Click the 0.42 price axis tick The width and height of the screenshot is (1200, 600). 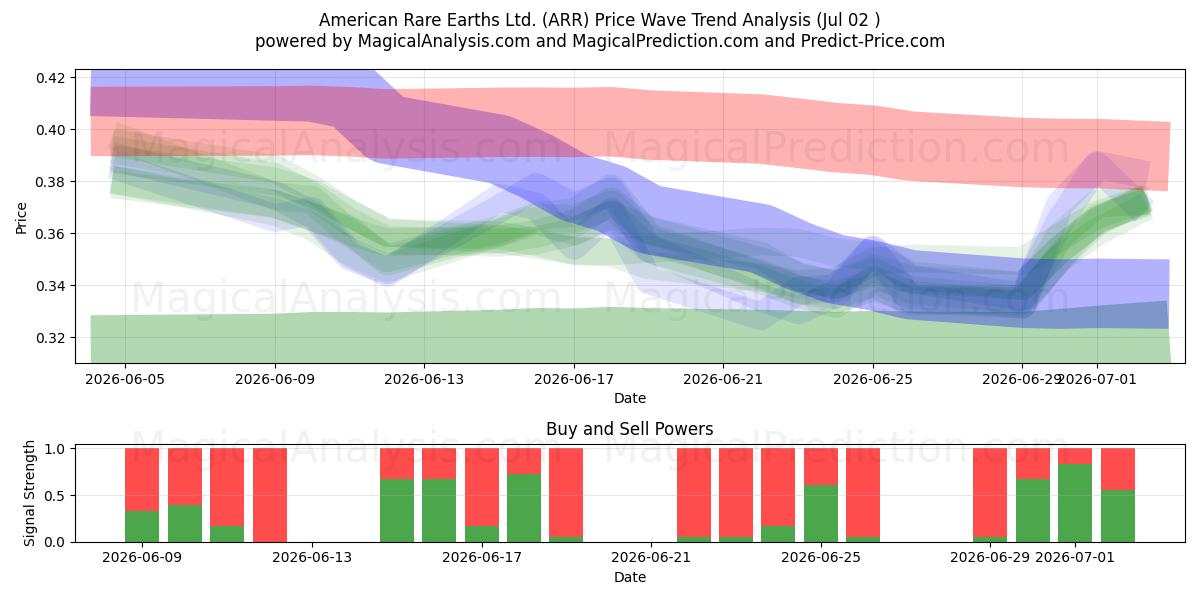51,78
